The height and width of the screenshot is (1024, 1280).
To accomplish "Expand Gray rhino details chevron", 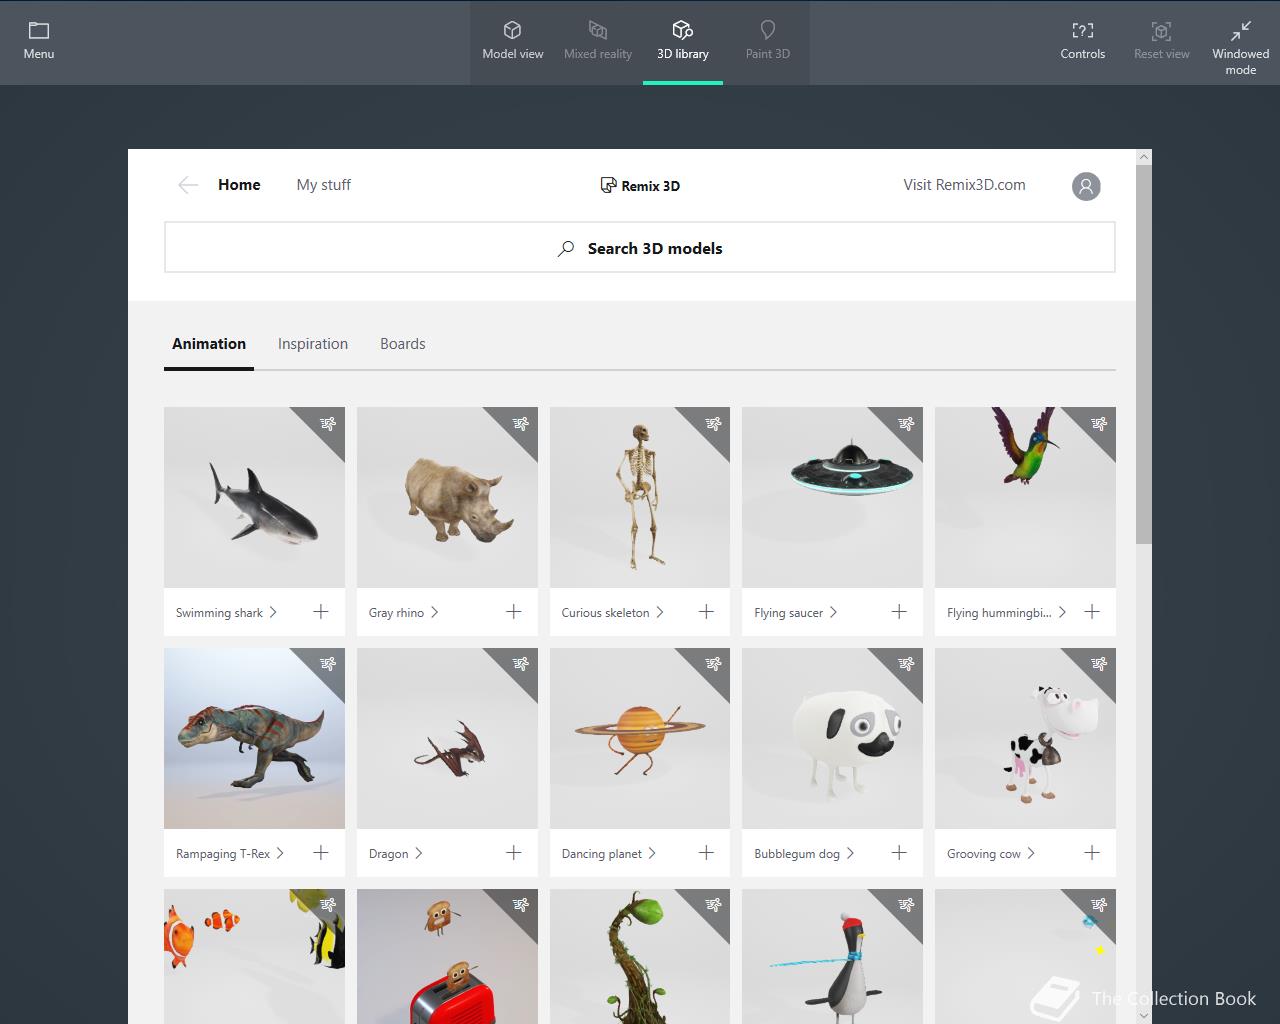I will [434, 612].
